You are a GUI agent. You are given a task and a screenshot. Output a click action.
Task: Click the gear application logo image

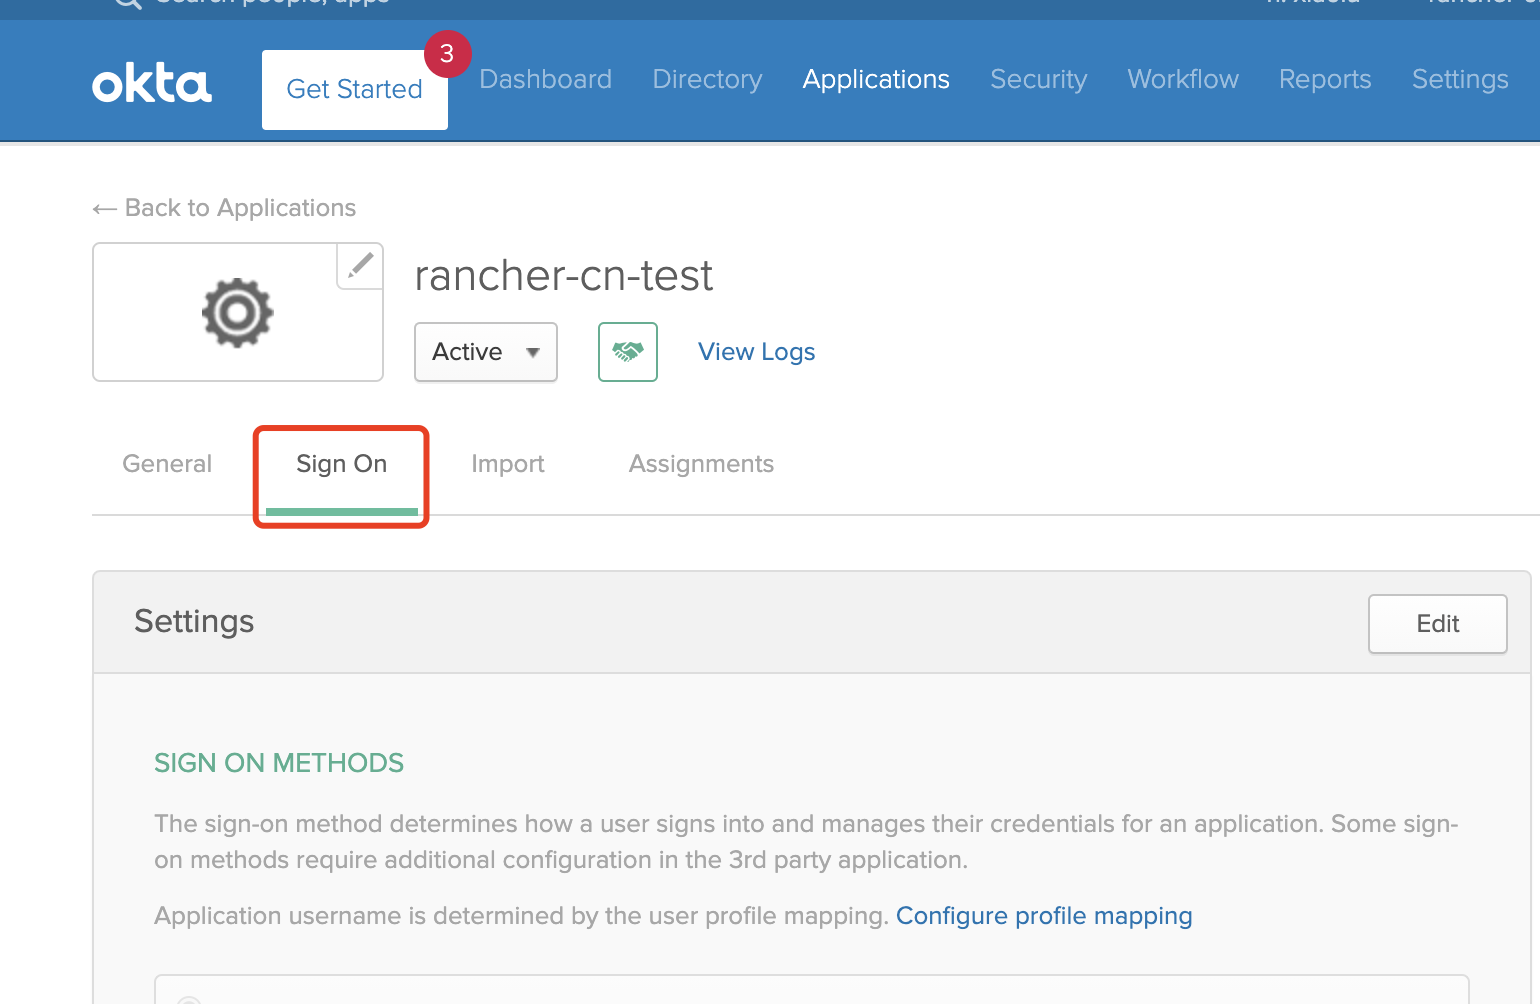(237, 313)
